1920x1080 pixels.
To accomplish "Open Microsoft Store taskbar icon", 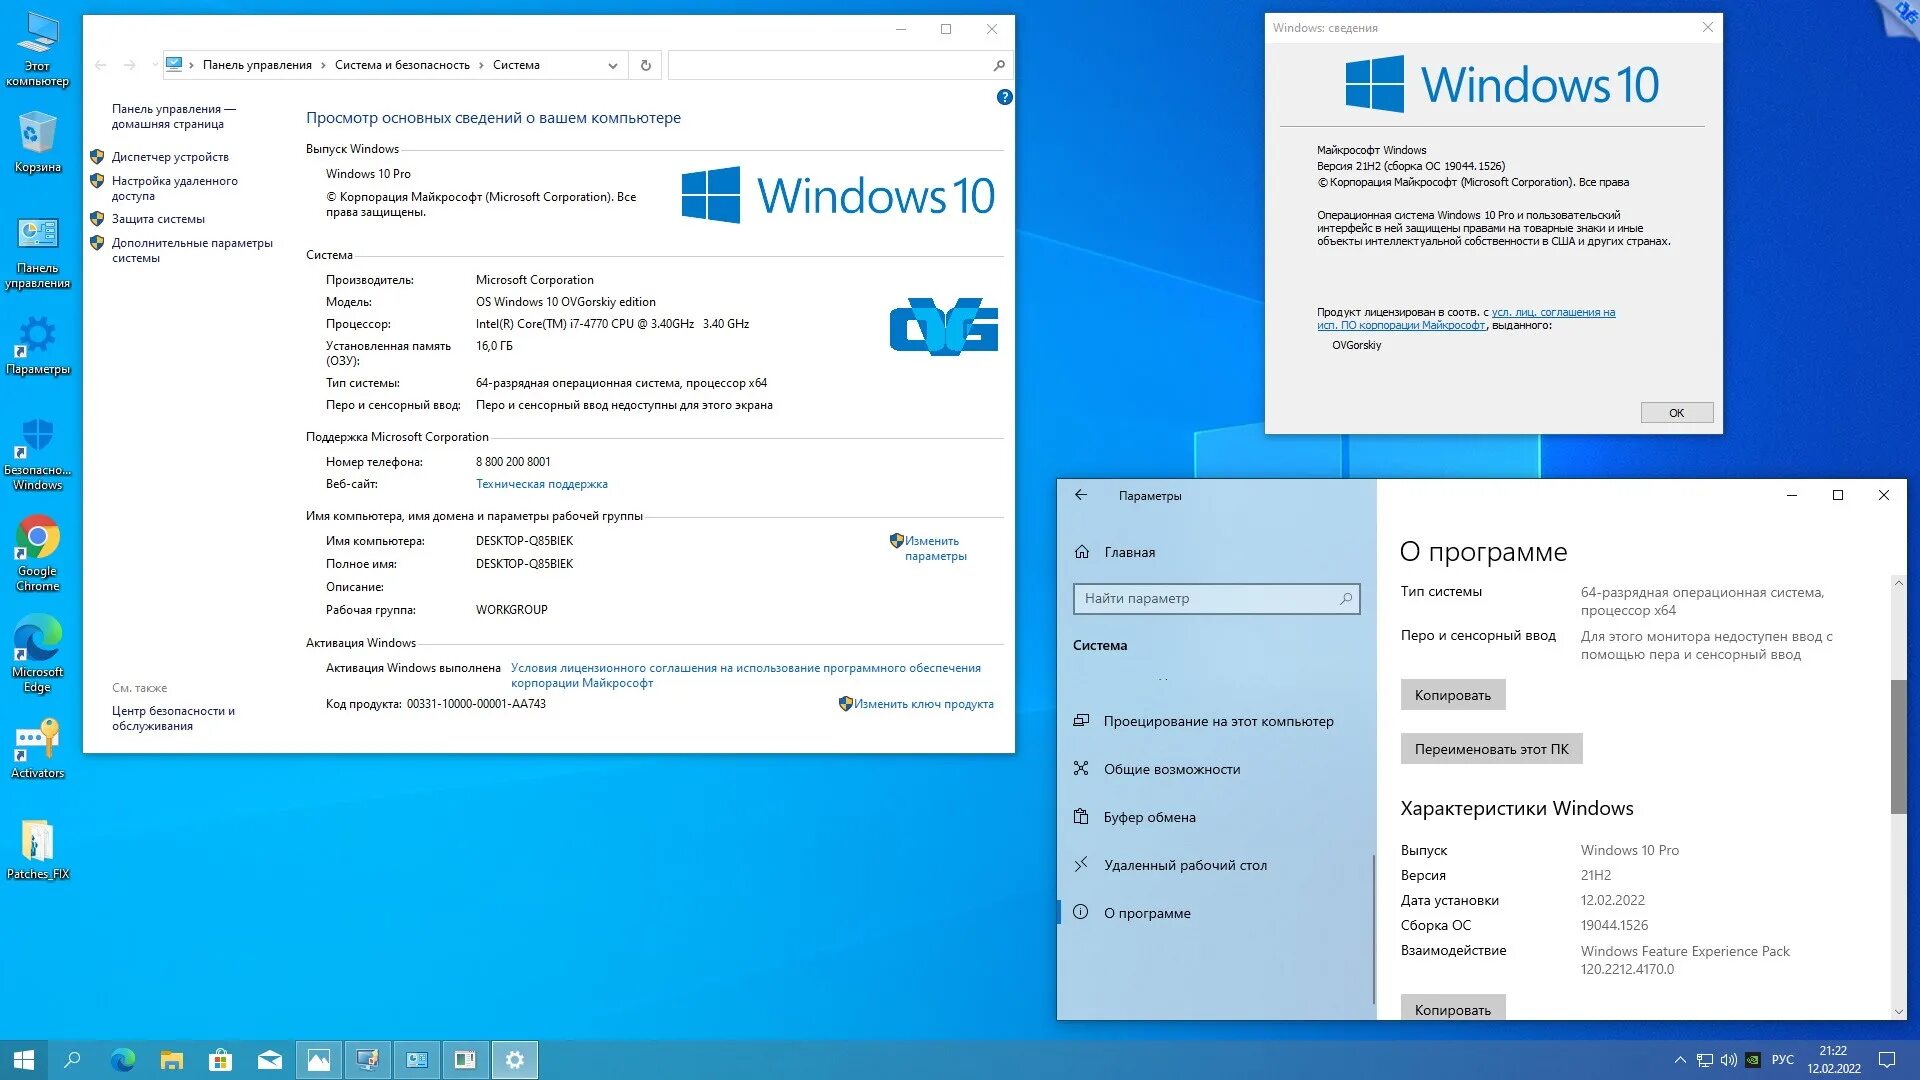I will 220,1060.
